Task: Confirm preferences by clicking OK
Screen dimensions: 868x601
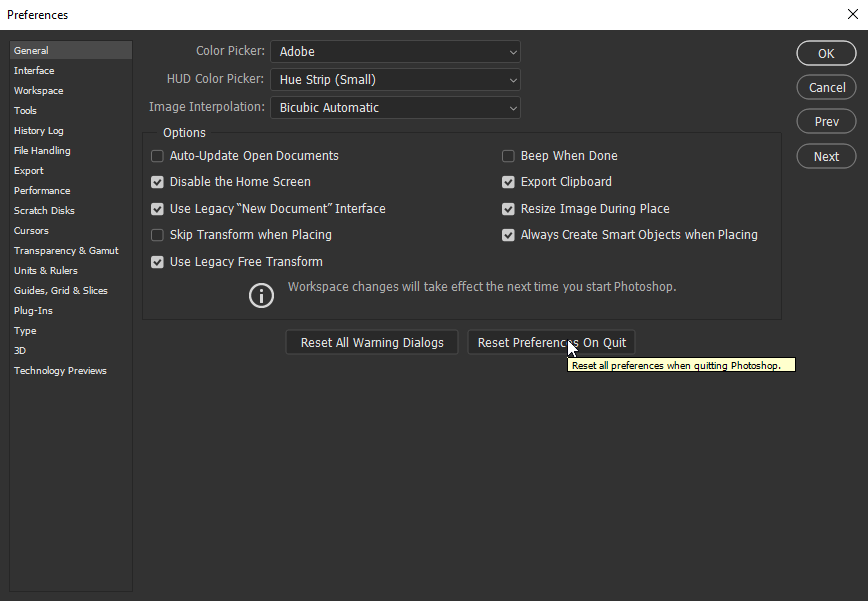Action: pos(826,53)
